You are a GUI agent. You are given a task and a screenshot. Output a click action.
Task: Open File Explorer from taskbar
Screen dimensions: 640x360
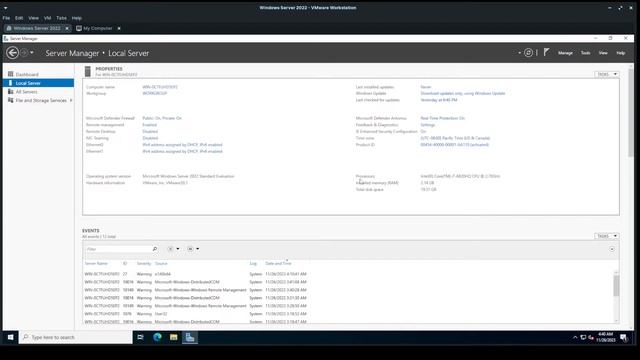coord(173,337)
